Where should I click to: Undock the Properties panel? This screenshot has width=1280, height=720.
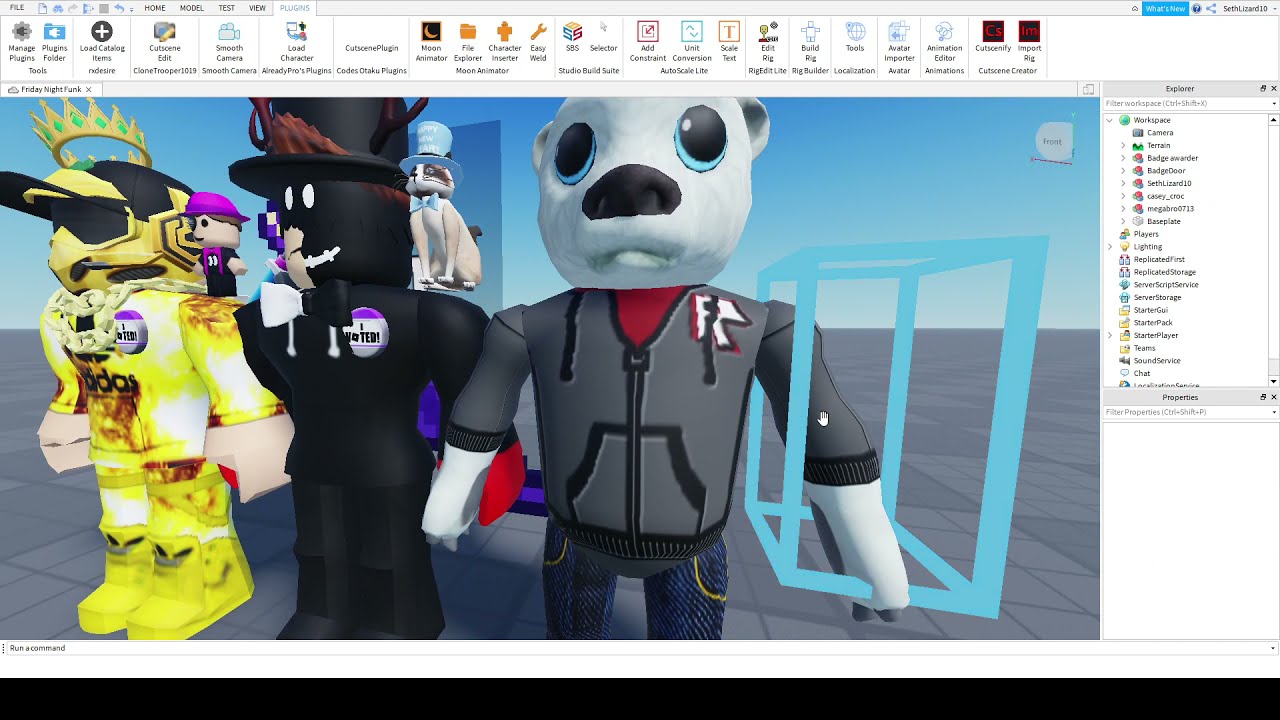1263,397
